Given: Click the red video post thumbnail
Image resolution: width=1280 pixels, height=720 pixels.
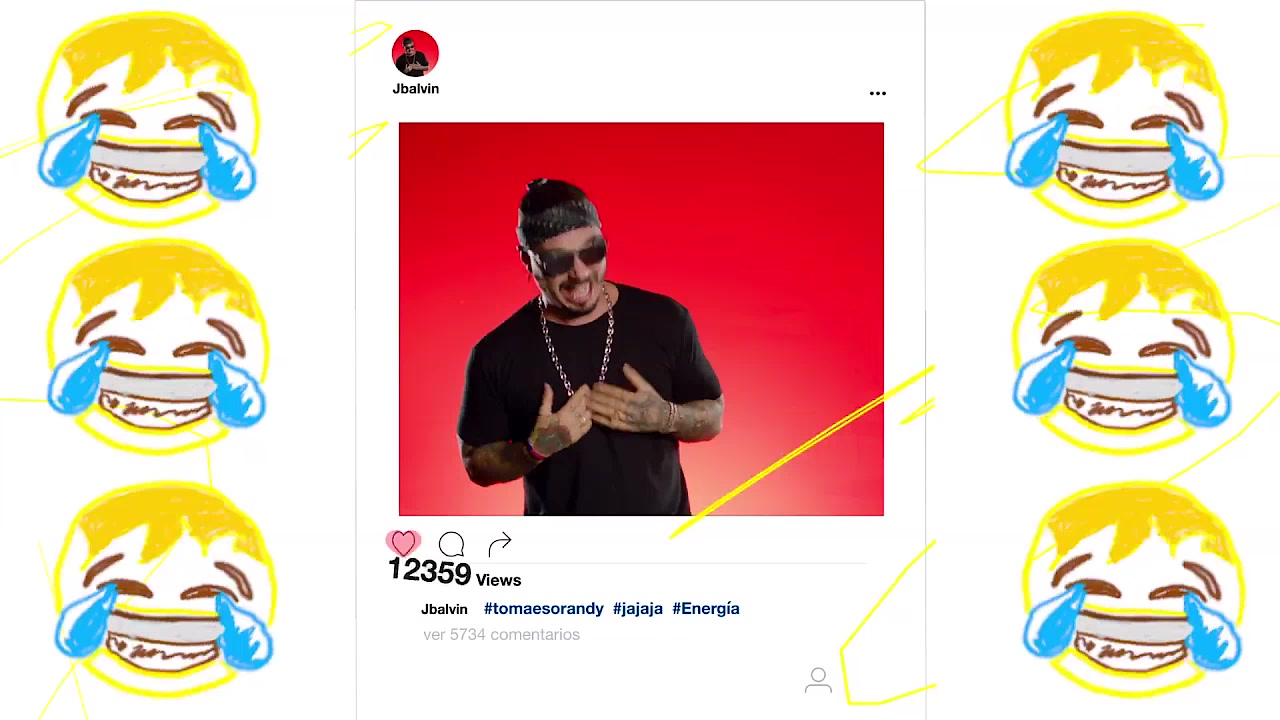Looking at the screenshot, I should pyautogui.click(x=641, y=319).
